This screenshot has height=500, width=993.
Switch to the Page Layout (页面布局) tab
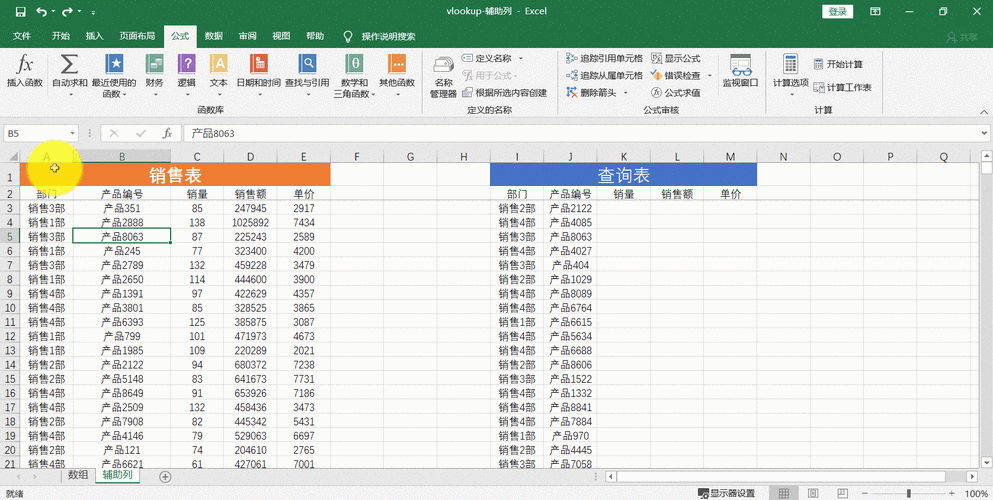click(137, 36)
